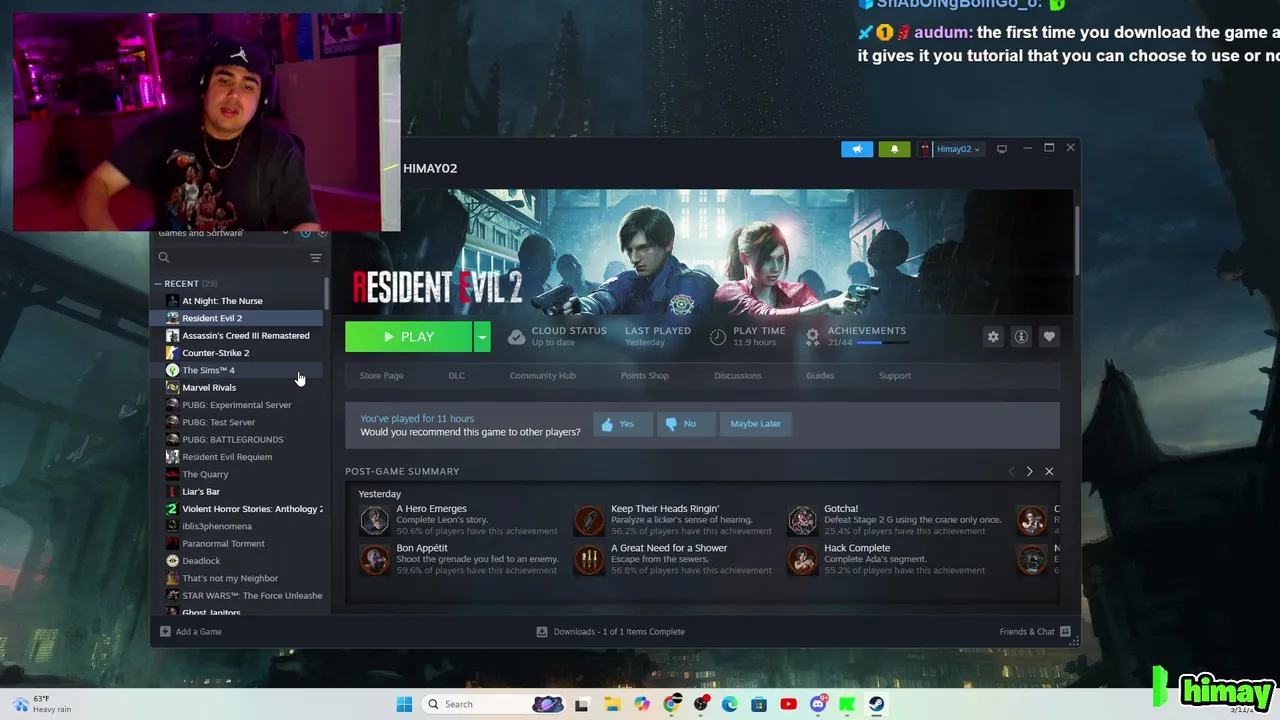Image resolution: width=1280 pixels, height=720 pixels.
Task: Click the ready-to-play filter icon
Action: 322,233
